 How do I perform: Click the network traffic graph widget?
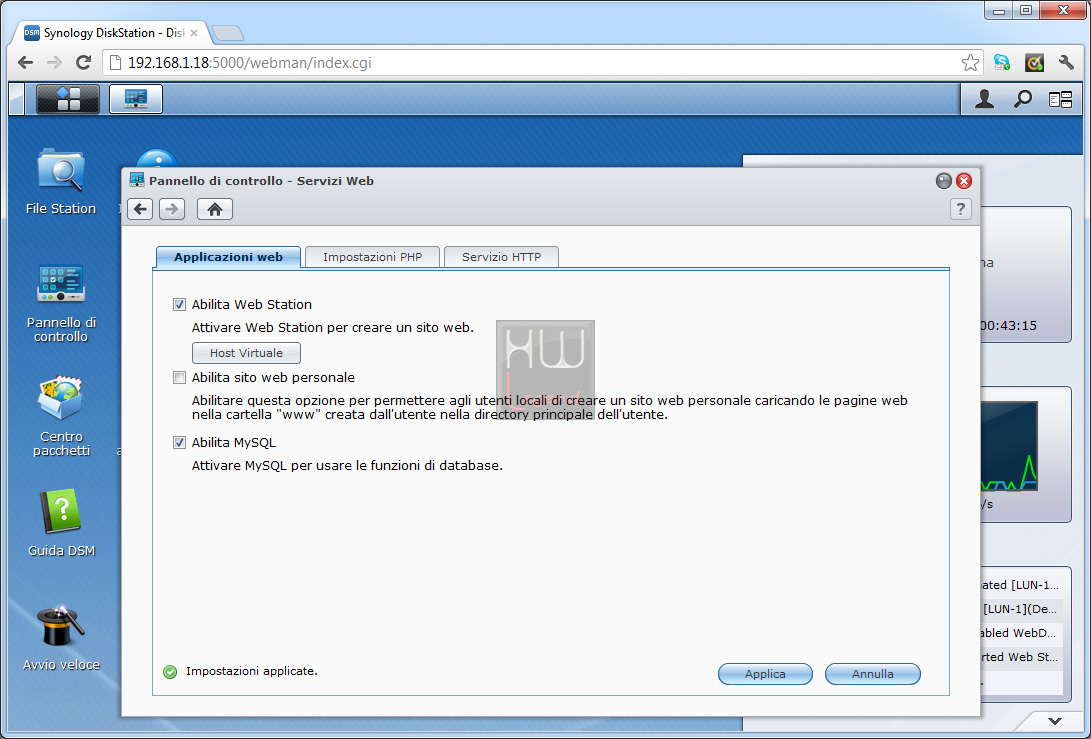[1009, 446]
